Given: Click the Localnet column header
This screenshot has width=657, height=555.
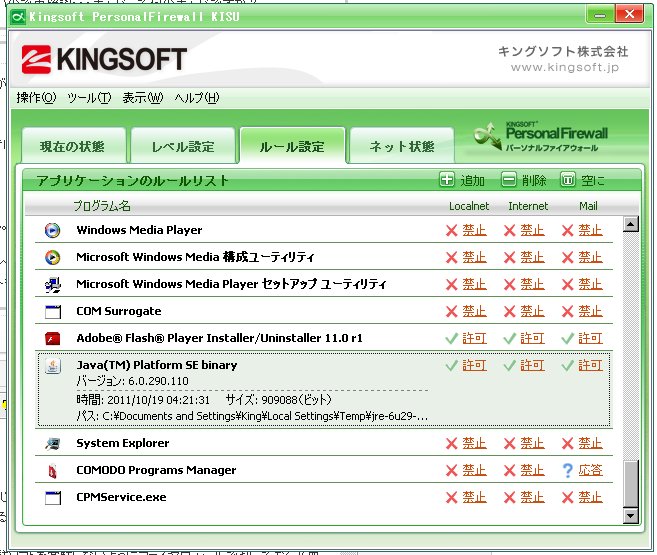Looking at the screenshot, I should 469,206.
